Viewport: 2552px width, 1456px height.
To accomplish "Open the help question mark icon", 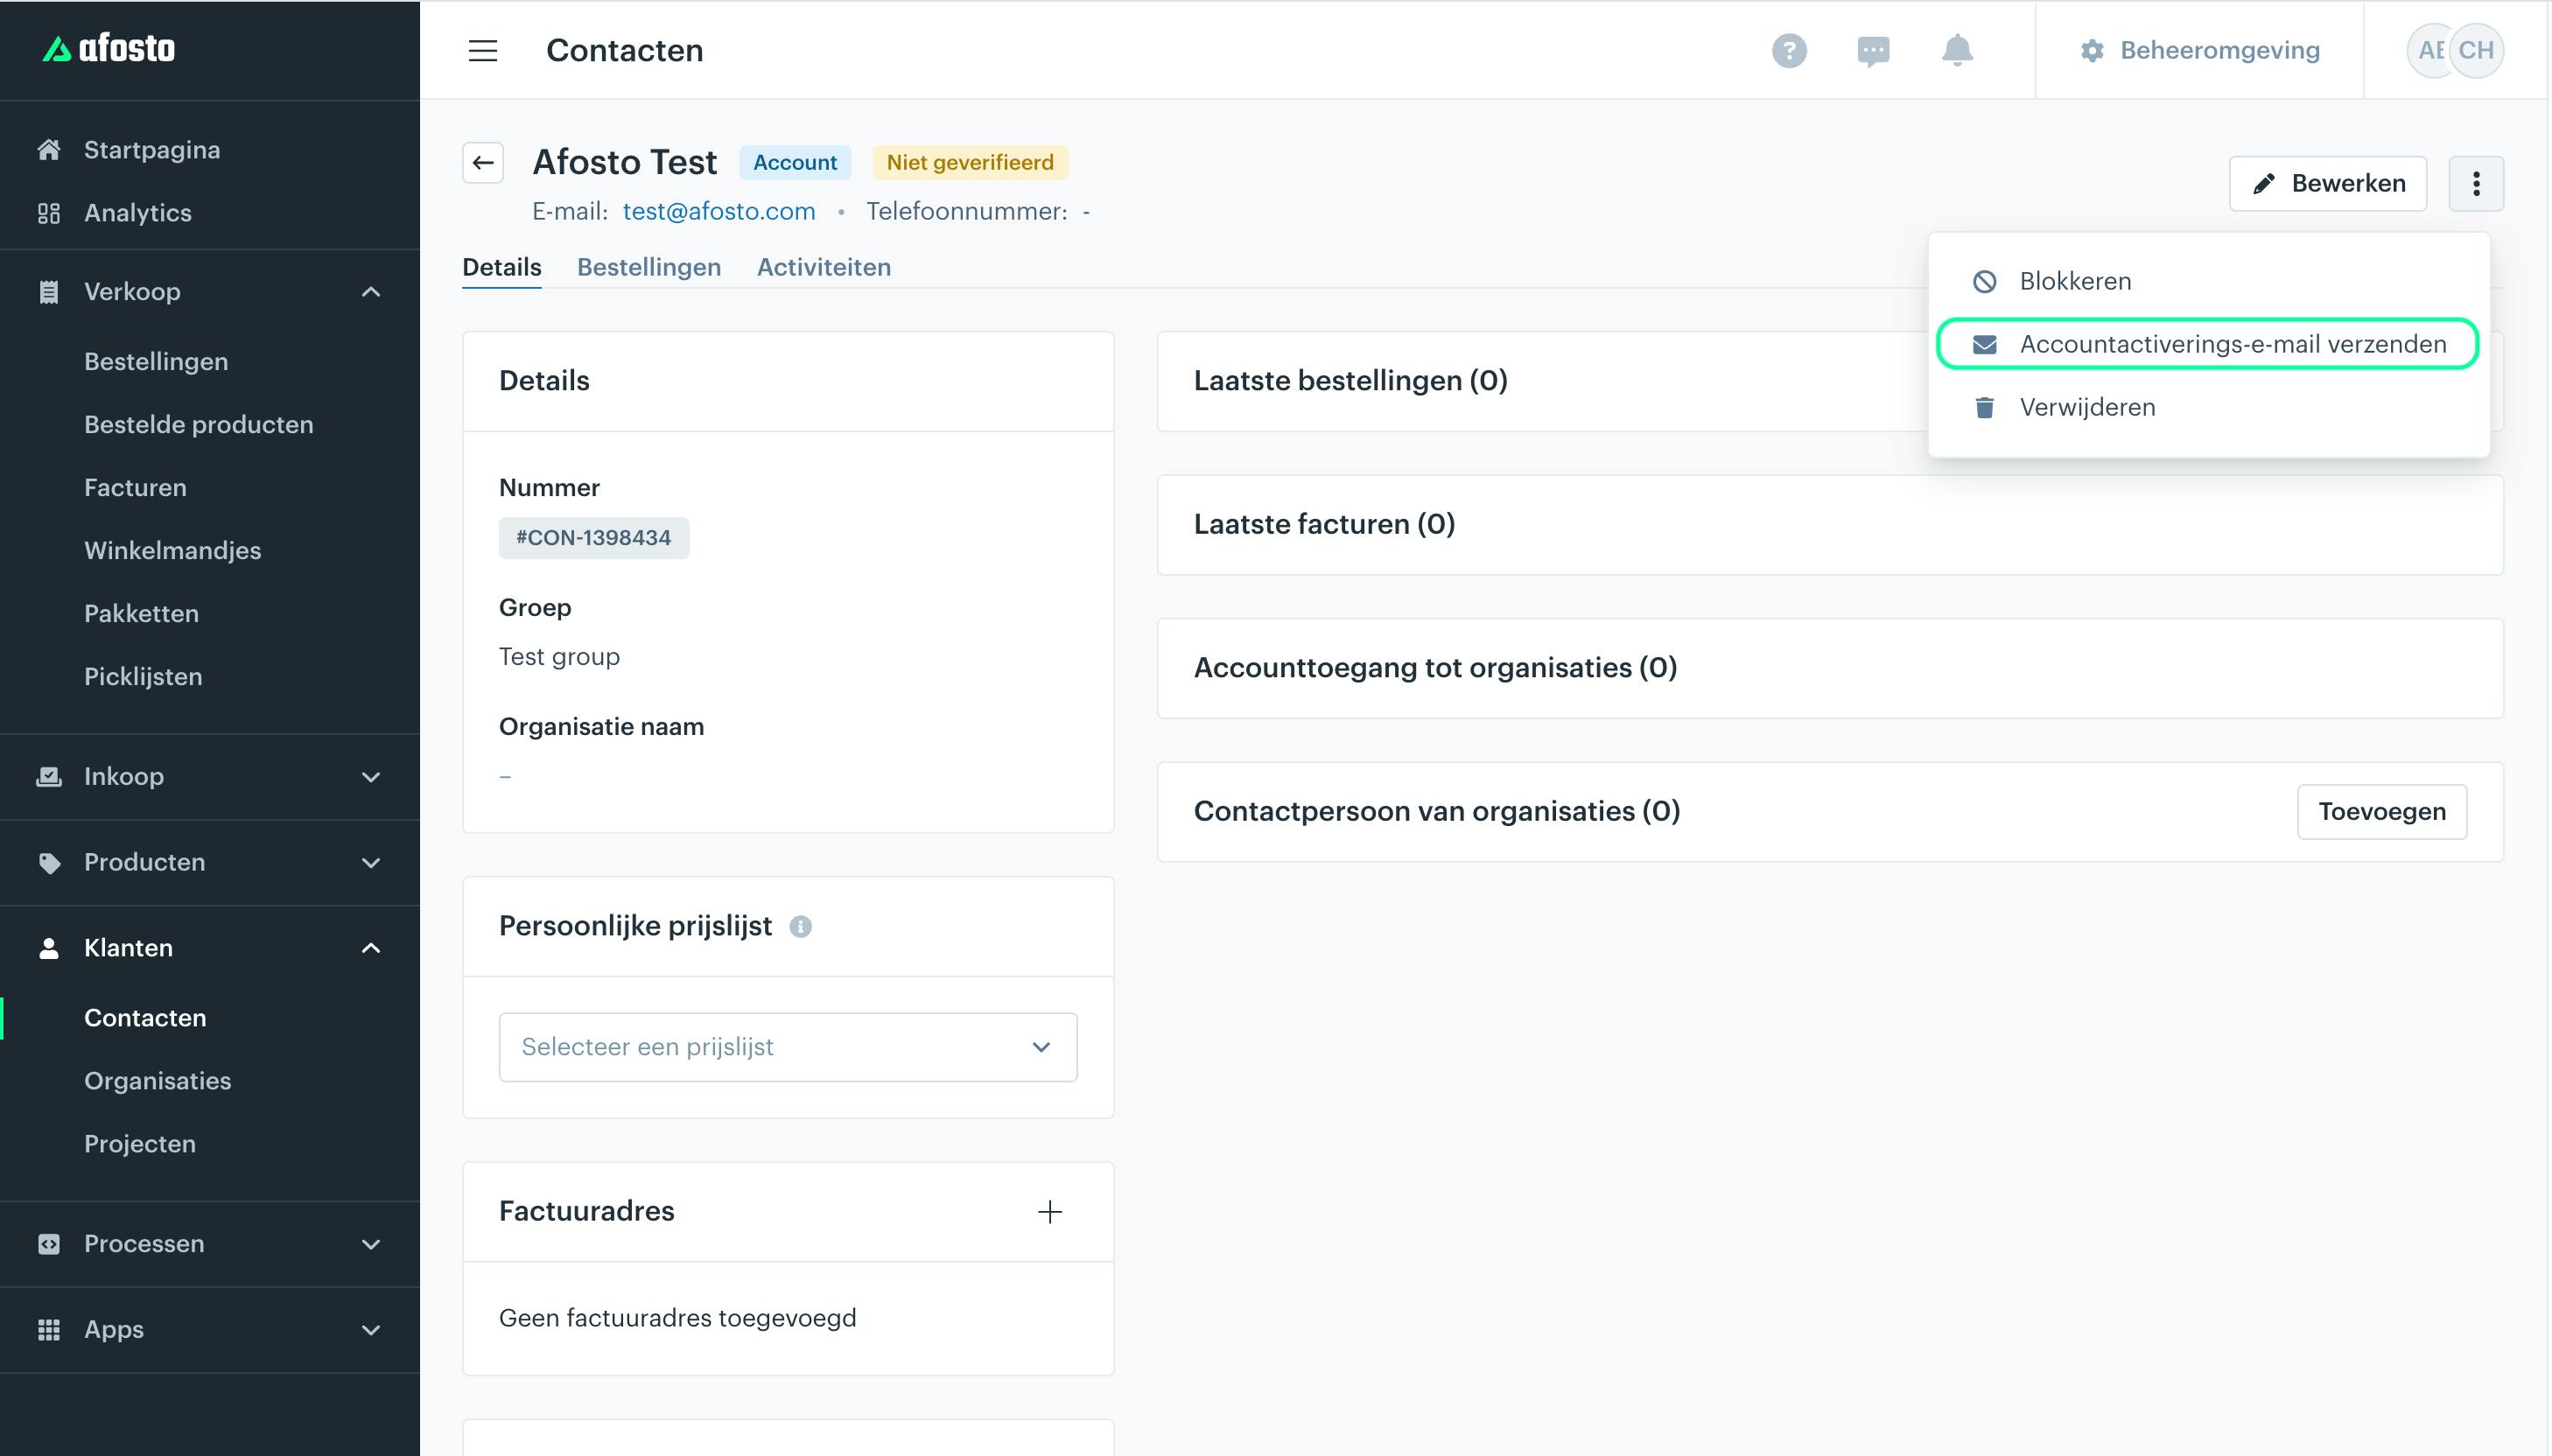I will 1789,50.
